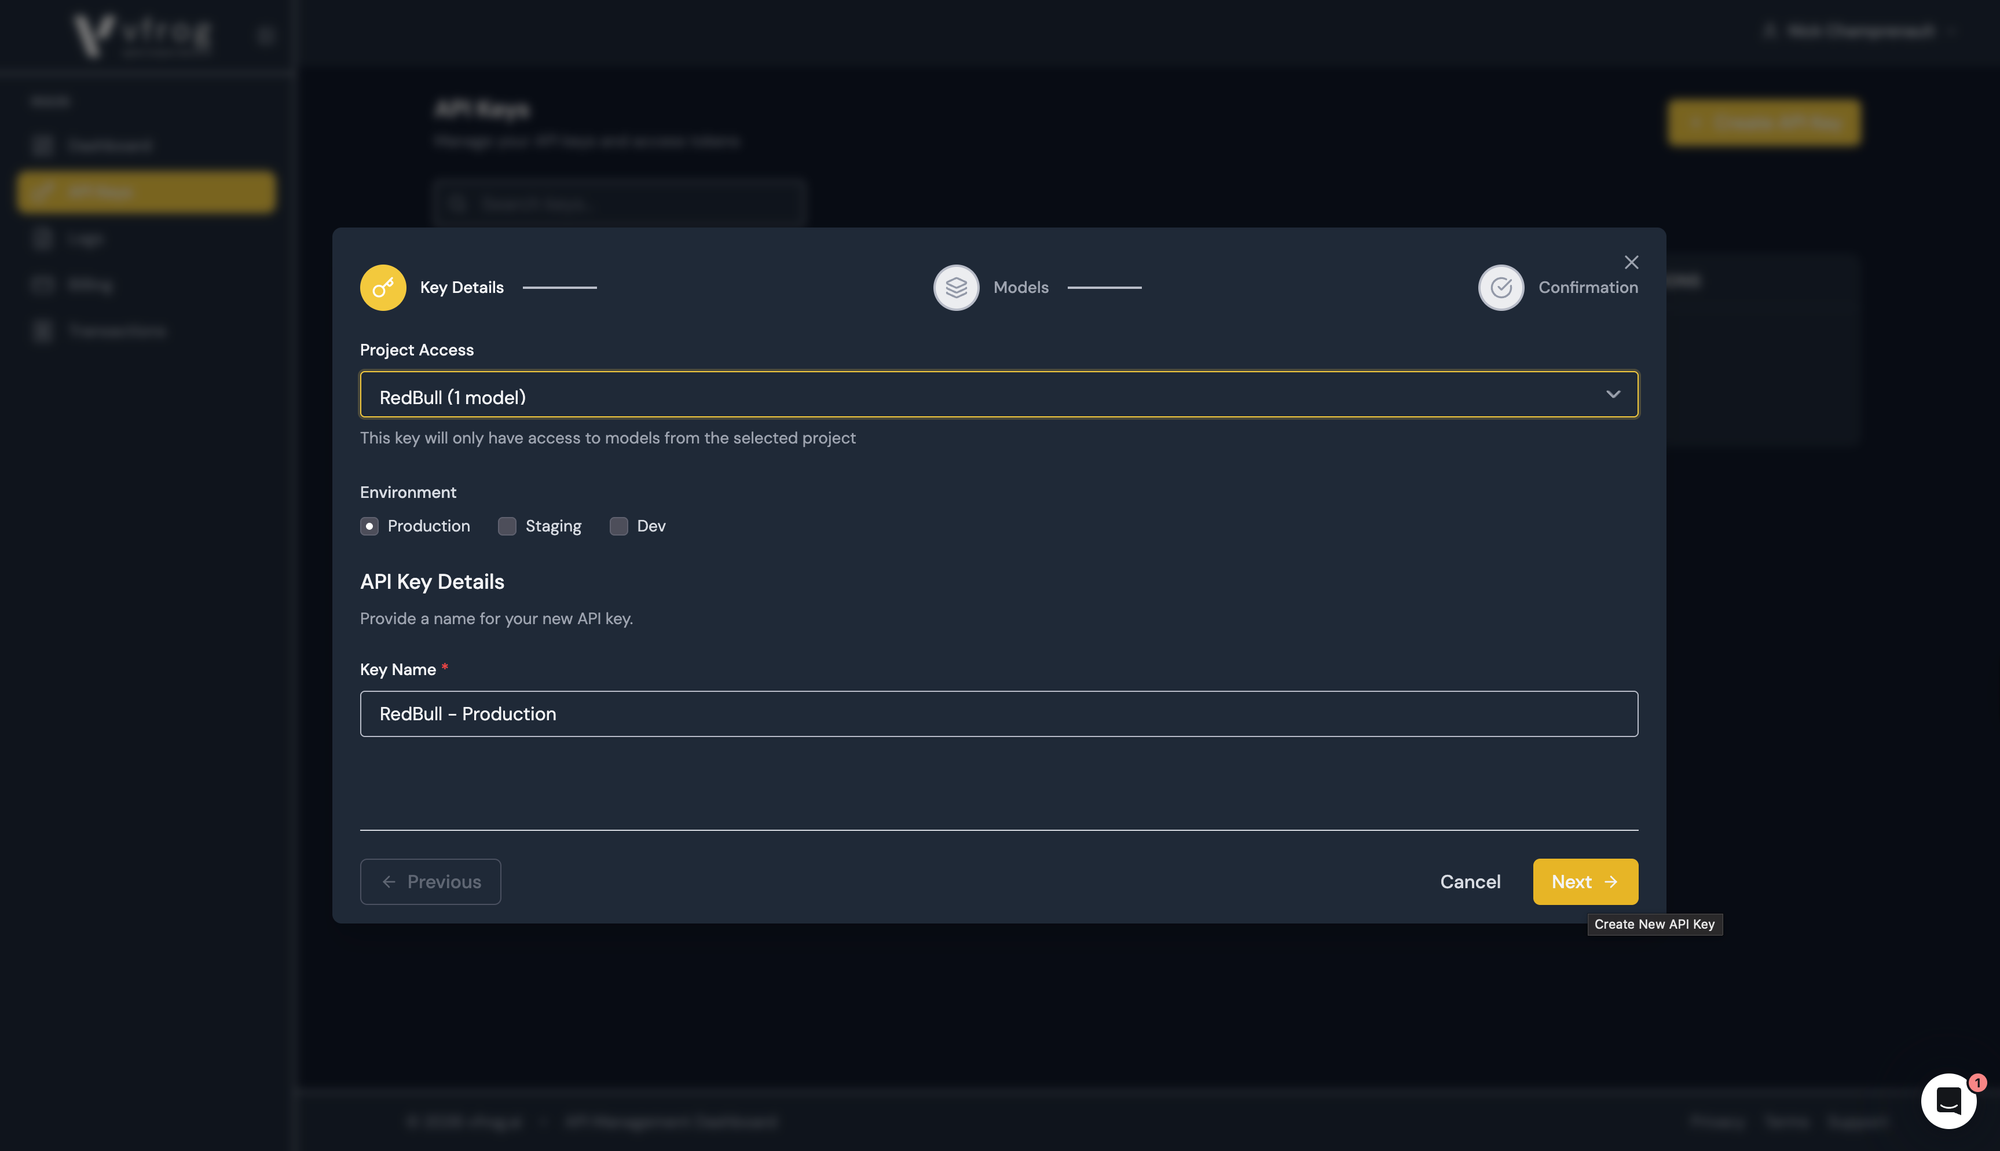The image size is (2000, 1151).
Task: Click the yellow key icon for Key Details
Action: pos(383,288)
